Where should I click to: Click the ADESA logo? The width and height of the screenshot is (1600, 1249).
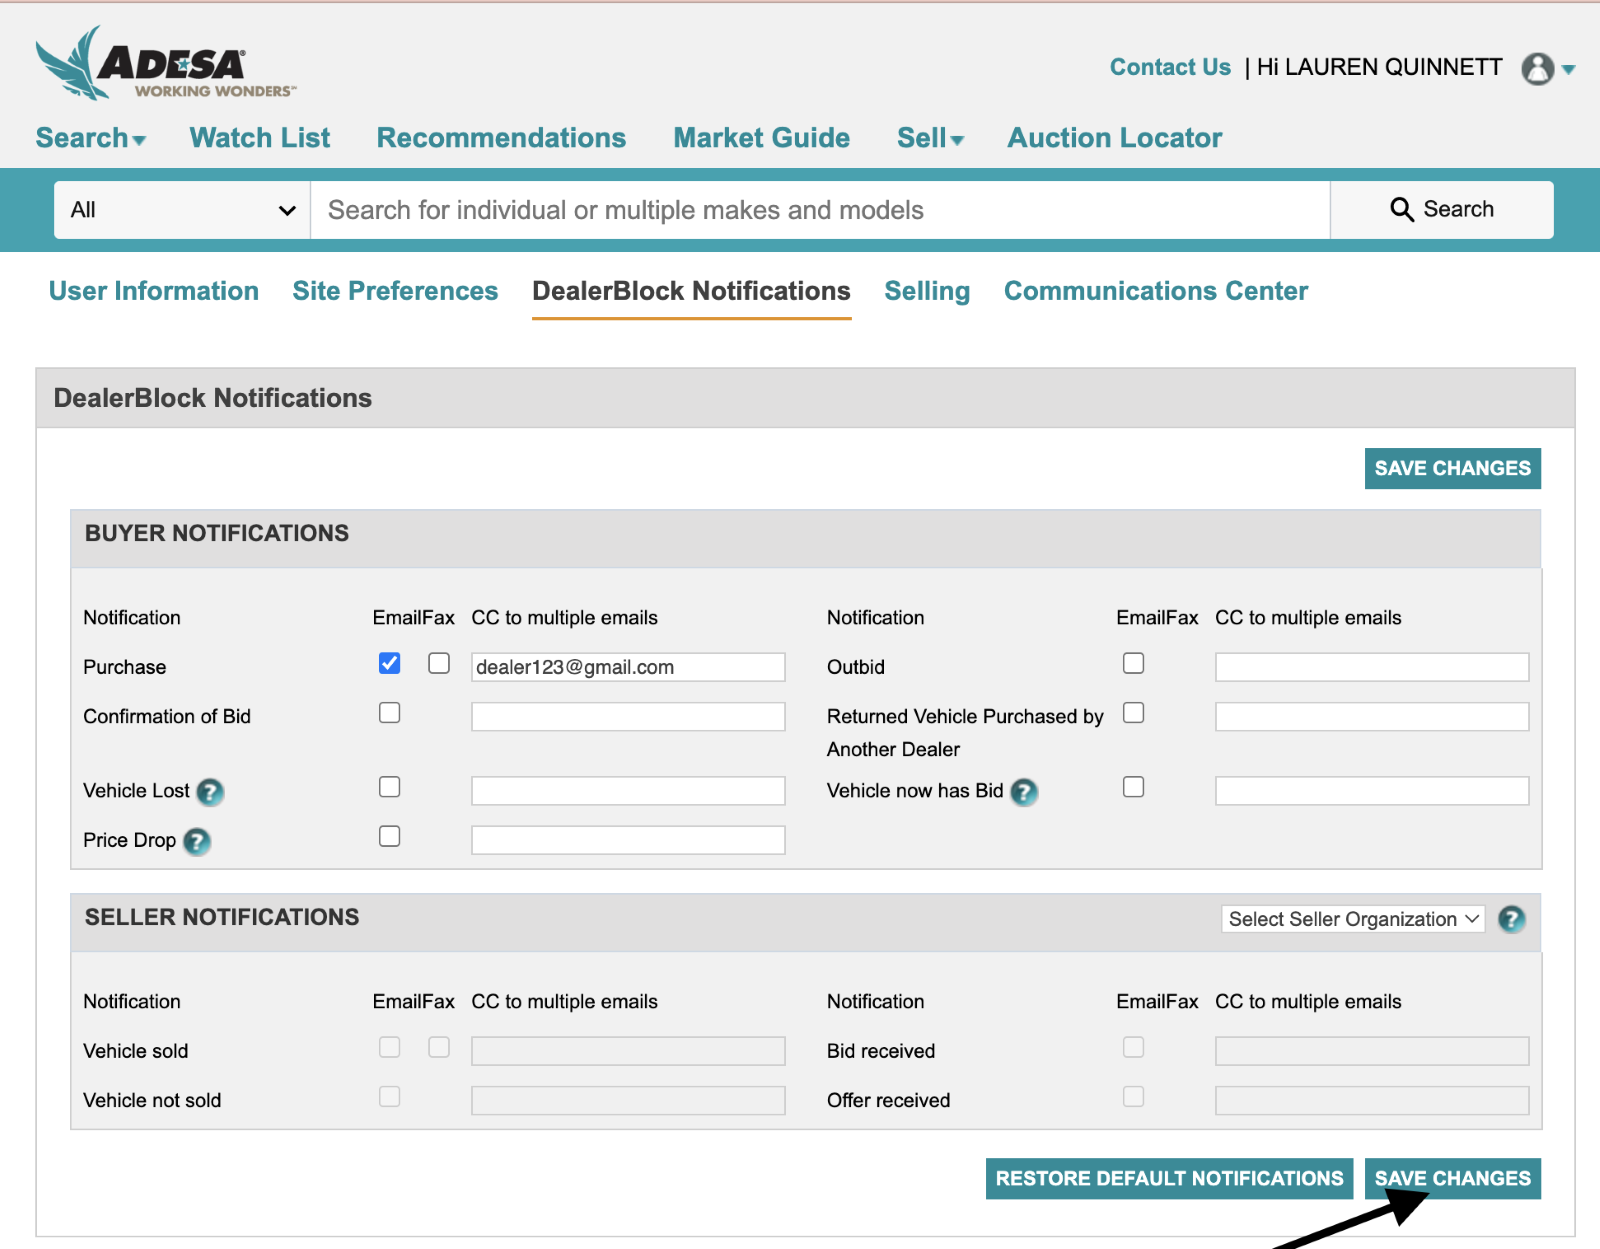coord(166,63)
